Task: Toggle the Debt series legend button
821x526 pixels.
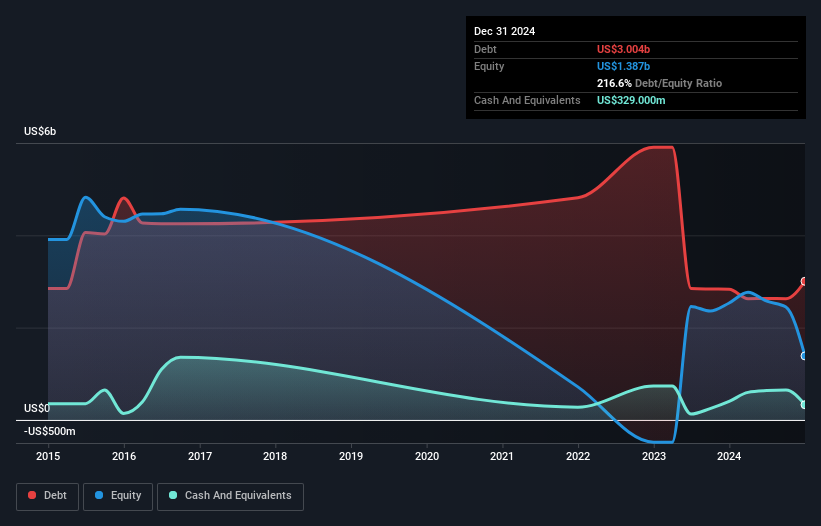Action: pos(48,496)
